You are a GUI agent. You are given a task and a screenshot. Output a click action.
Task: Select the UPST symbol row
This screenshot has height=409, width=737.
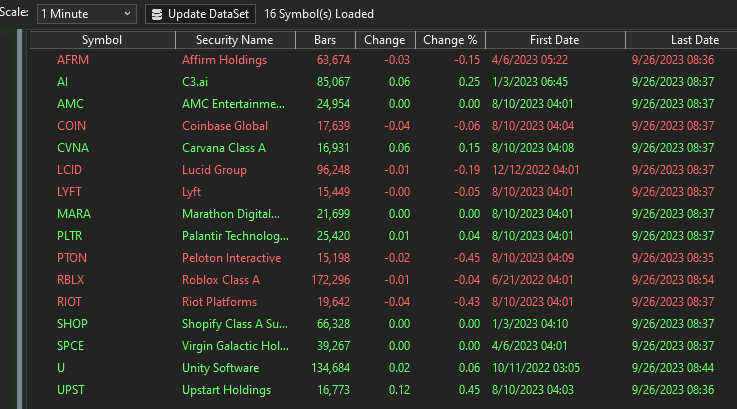pos(73,390)
